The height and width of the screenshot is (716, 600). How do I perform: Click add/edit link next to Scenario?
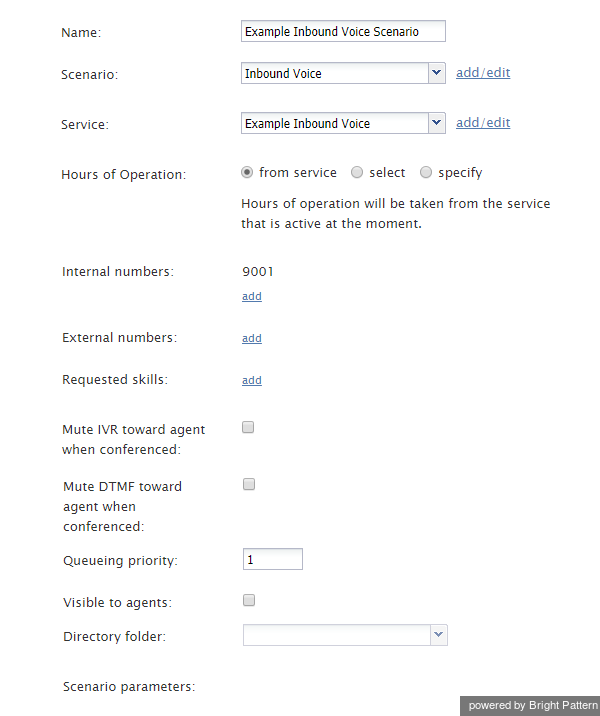pos(483,73)
